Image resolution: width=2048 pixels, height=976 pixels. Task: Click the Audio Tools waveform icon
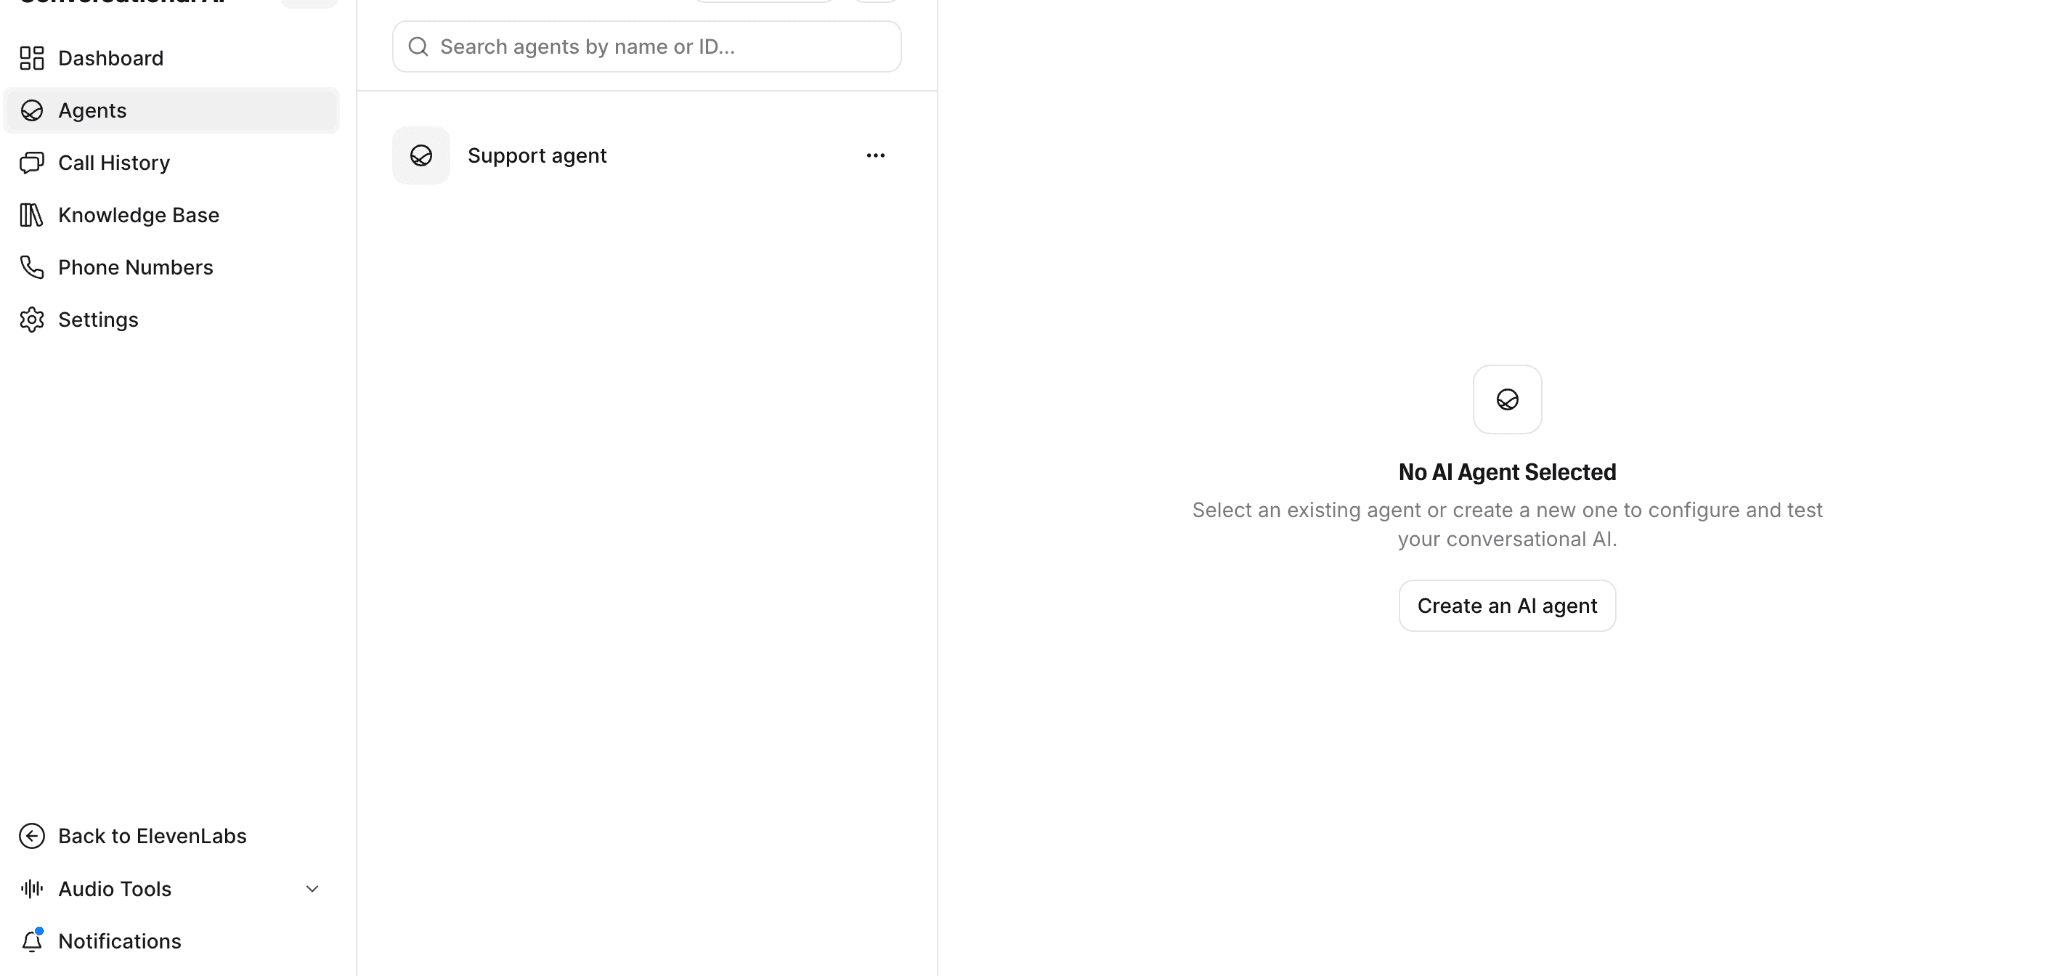point(32,889)
